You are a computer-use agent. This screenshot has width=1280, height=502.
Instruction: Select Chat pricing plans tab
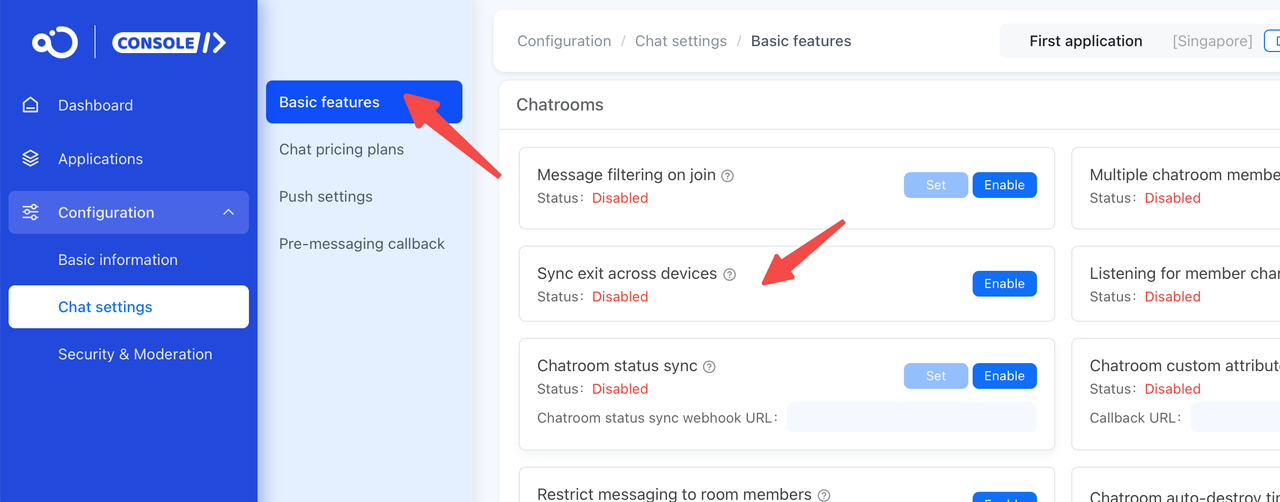[342, 149]
